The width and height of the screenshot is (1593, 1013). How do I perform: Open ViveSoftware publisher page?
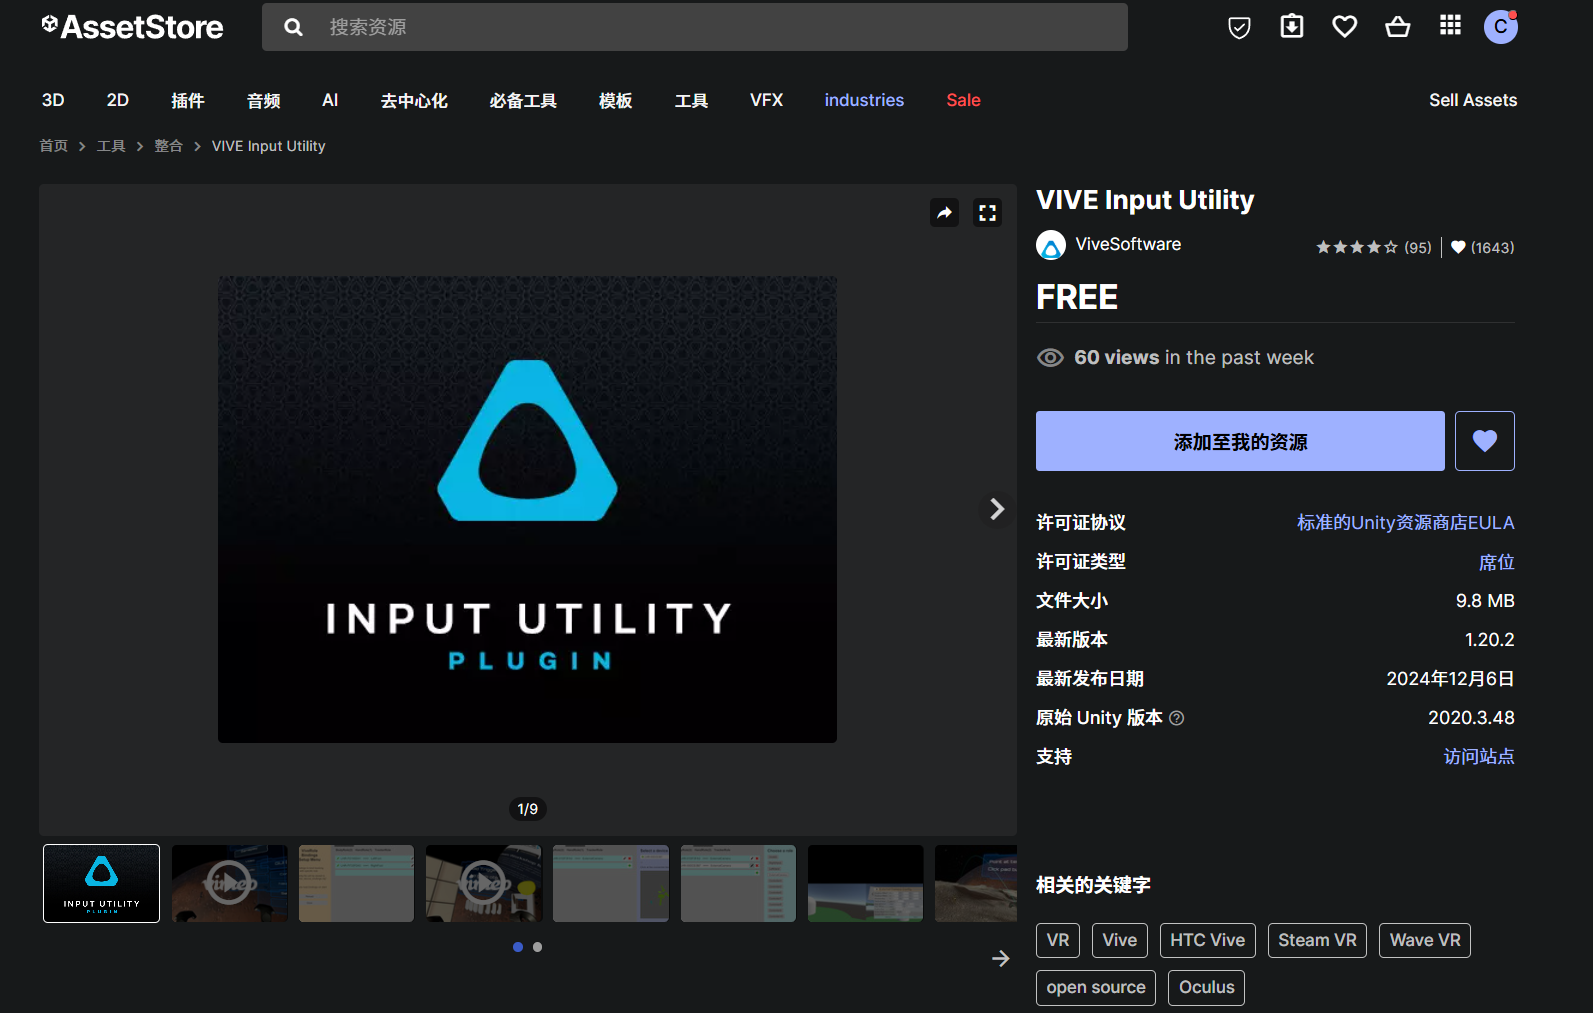(x=1128, y=244)
